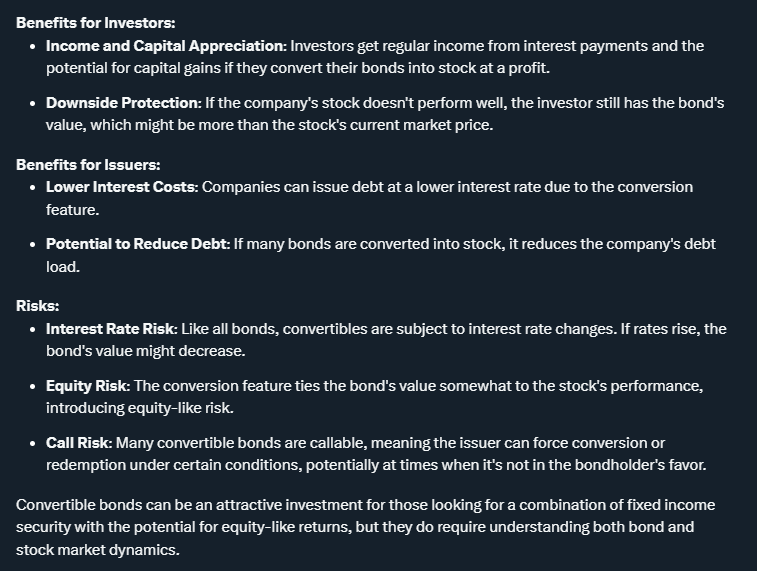Click the text 'introducing equity-like risk.'
The image size is (757, 571).
[140, 408]
